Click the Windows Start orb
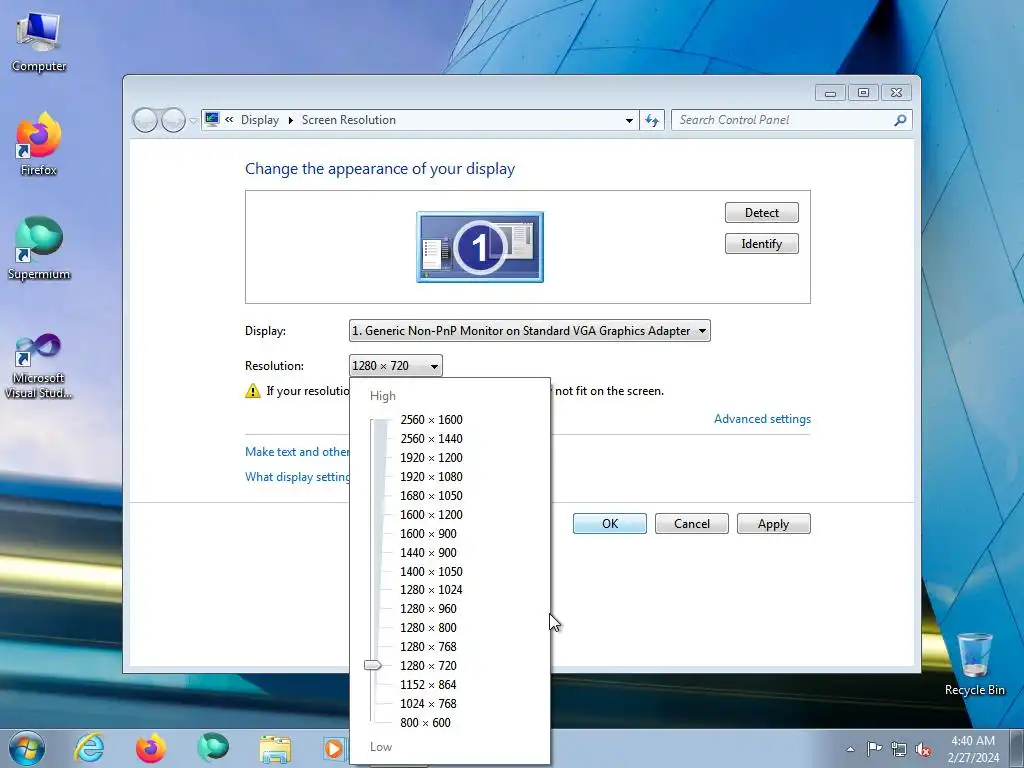The height and width of the screenshot is (768, 1024). point(27,748)
